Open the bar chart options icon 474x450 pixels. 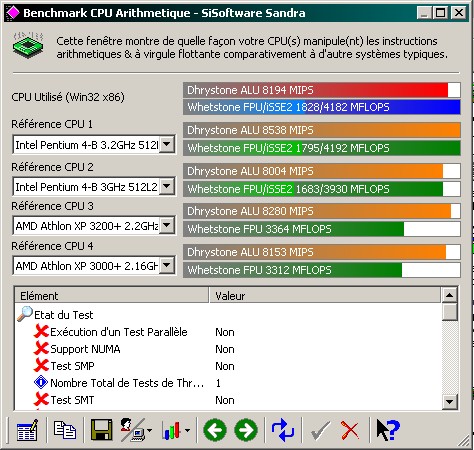tap(176, 430)
